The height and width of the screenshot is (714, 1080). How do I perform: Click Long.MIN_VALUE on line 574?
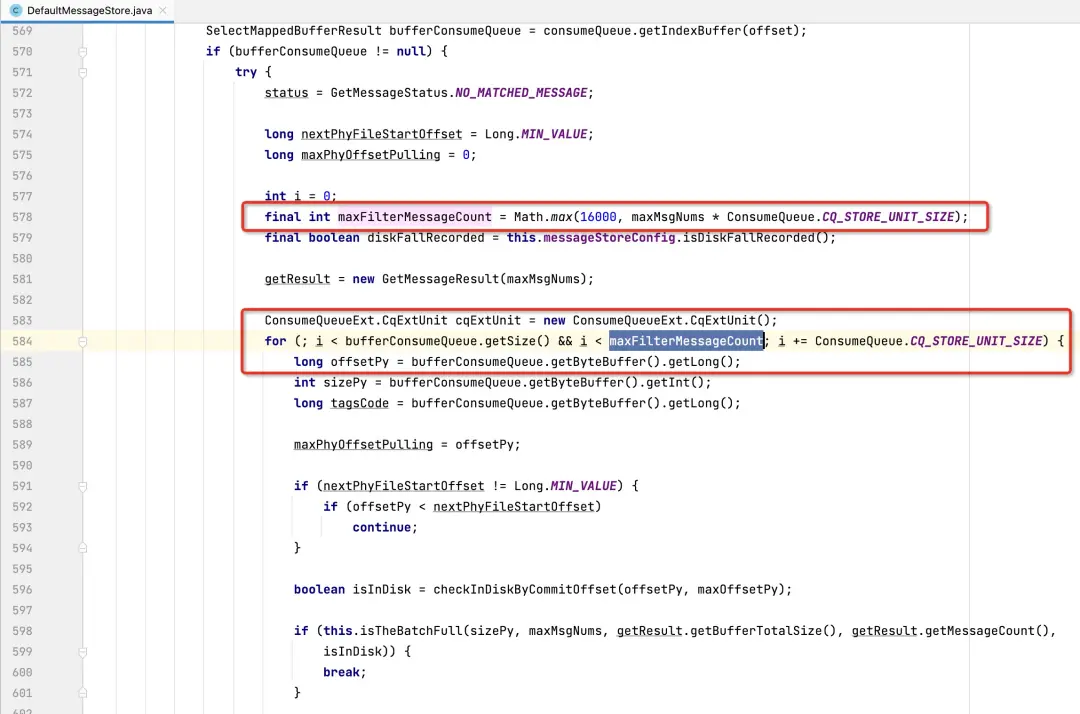click(x=536, y=134)
